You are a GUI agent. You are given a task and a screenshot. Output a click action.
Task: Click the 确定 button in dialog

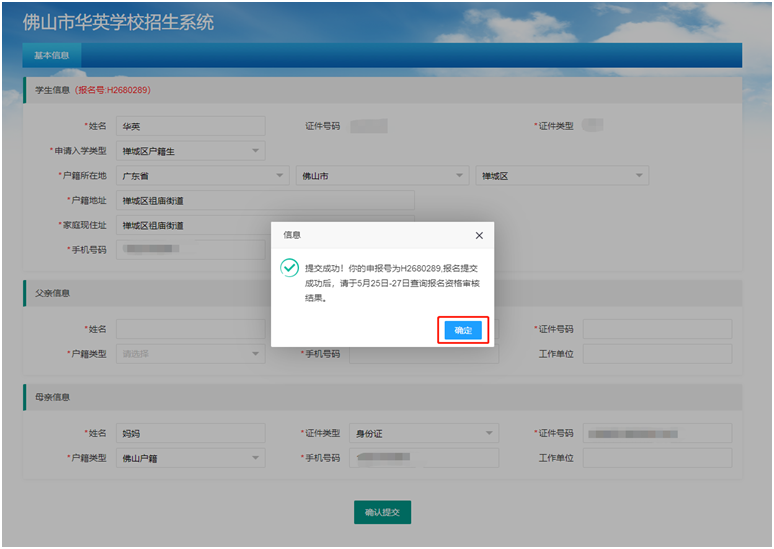[x=463, y=330]
